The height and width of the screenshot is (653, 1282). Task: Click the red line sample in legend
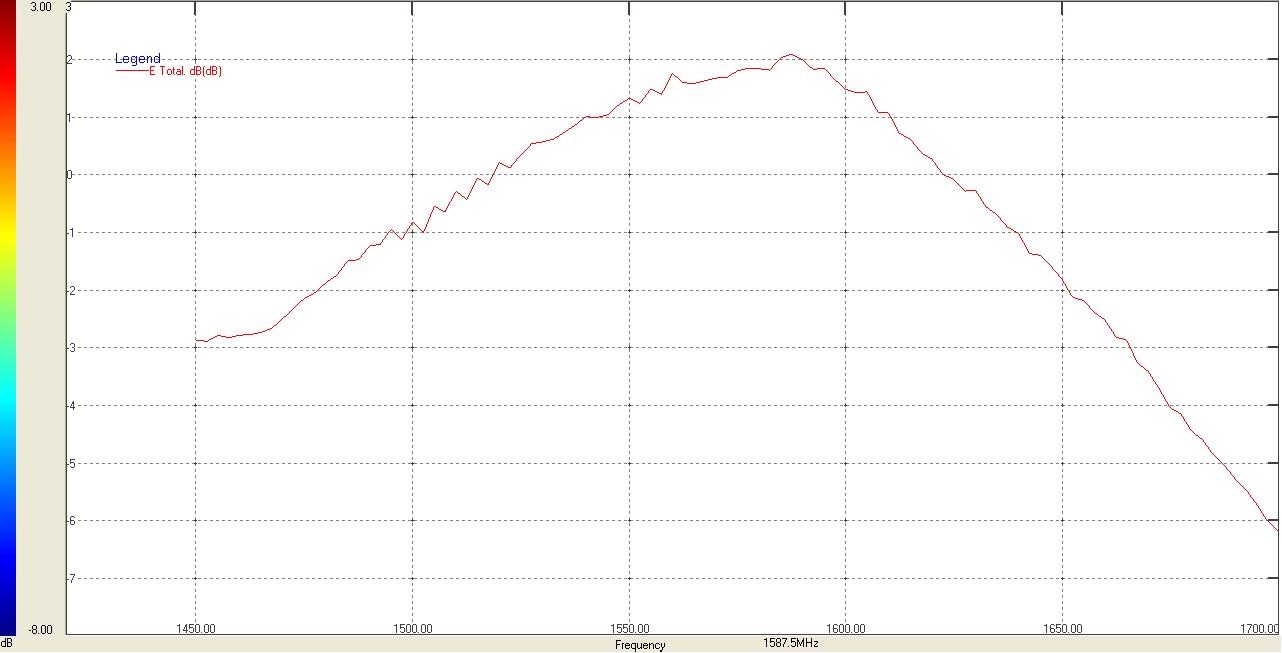pyautogui.click(x=131, y=71)
